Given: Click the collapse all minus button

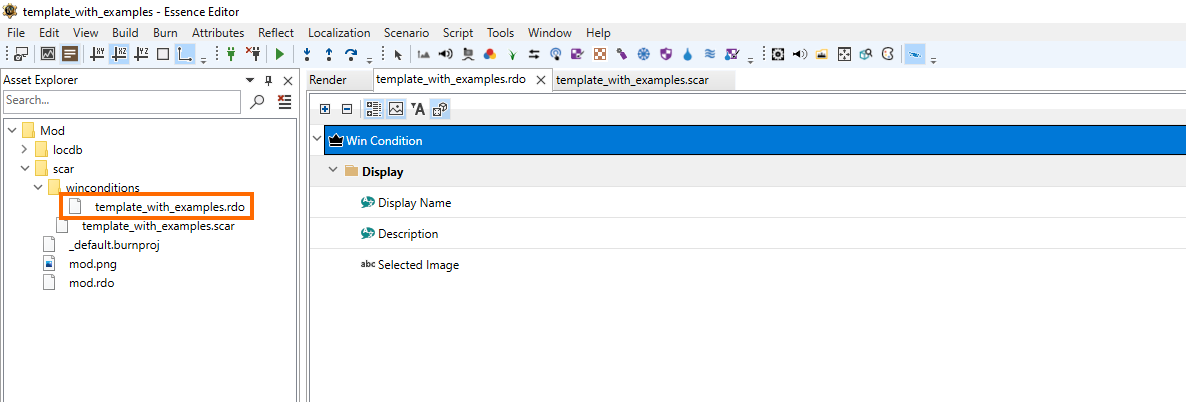Looking at the screenshot, I should tap(347, 109).
